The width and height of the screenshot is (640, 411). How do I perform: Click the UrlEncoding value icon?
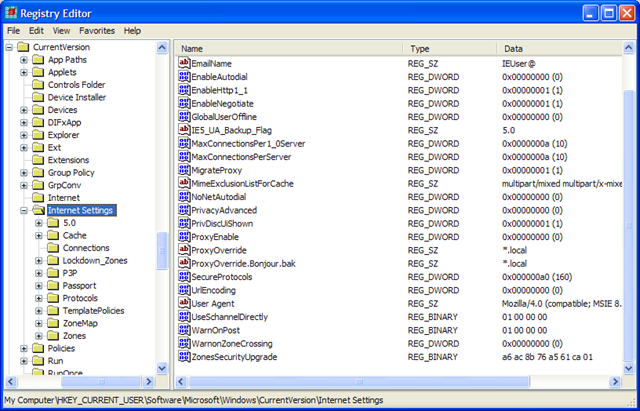pos(184,290)
